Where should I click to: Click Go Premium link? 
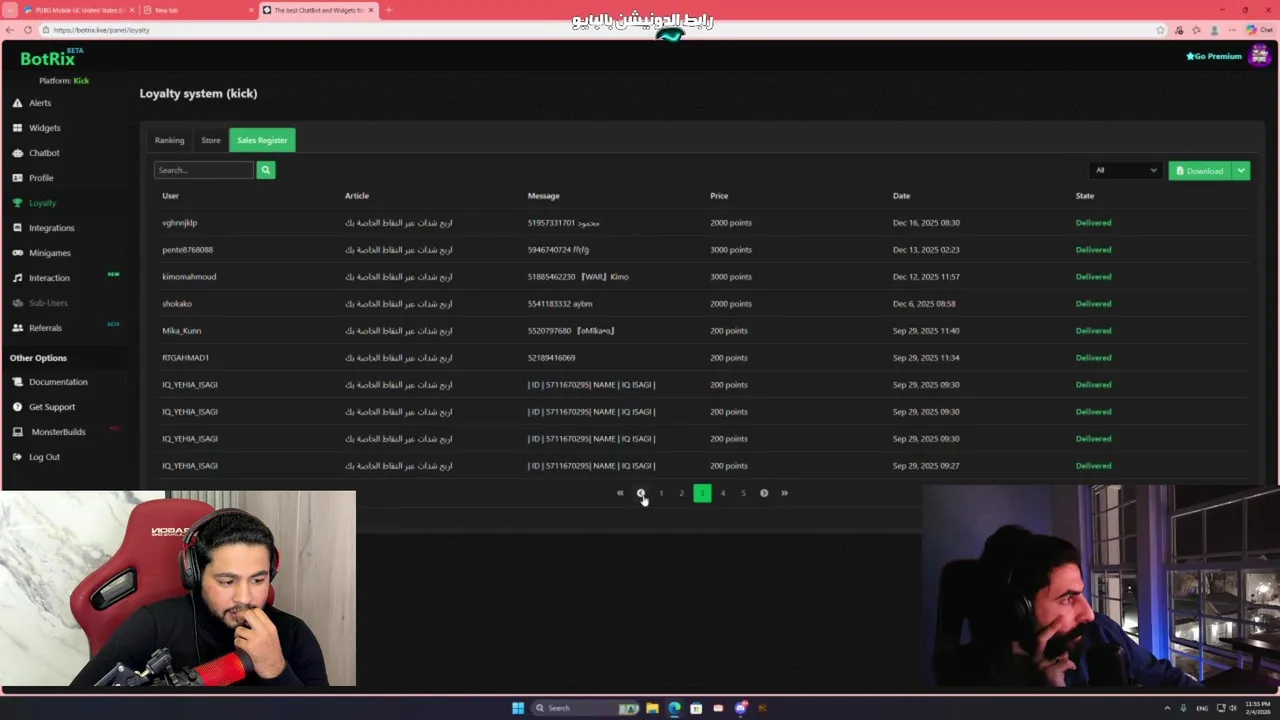[x=1213, y=56]
